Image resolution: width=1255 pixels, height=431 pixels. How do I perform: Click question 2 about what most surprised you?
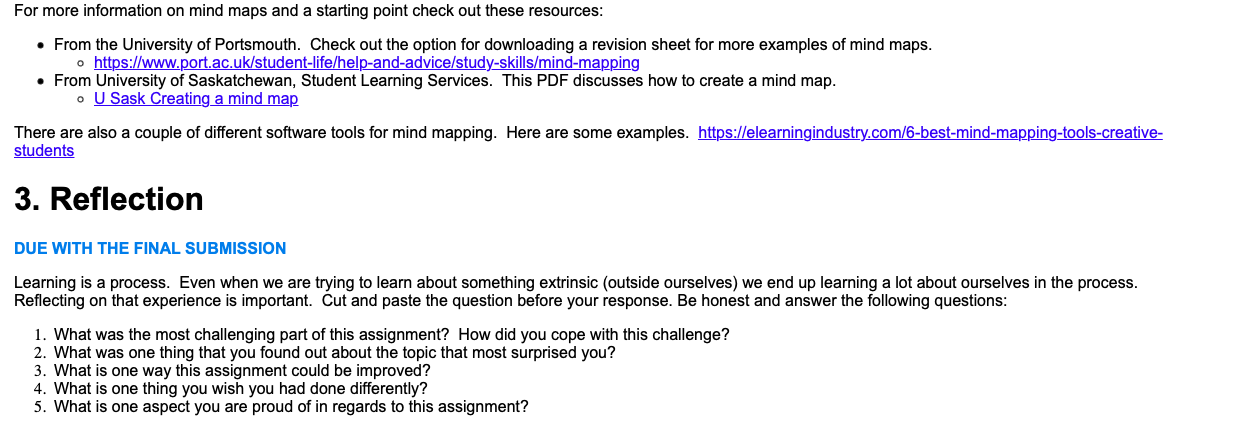(x=334, y=352)
